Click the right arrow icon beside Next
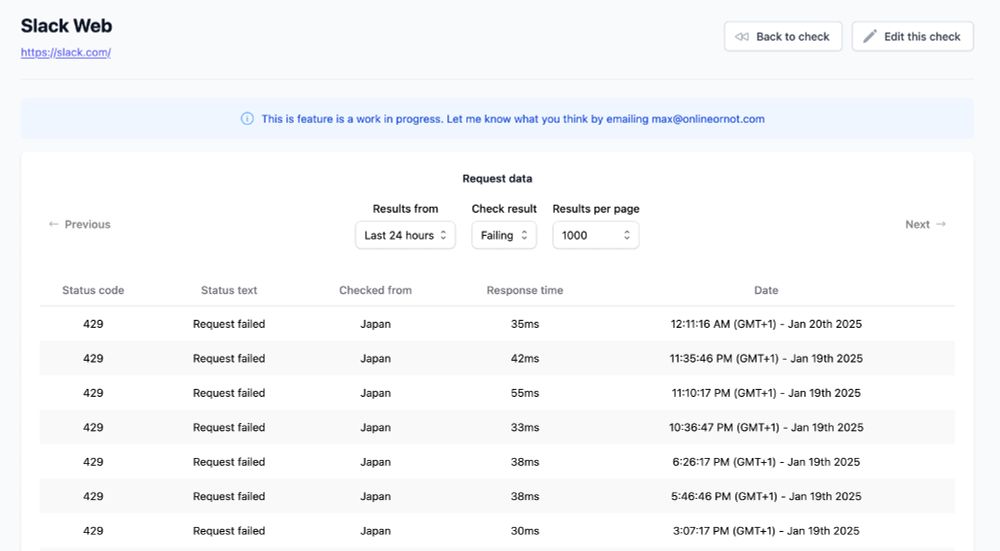Viewport: 1000px width, 551px height. coord(941,225)
